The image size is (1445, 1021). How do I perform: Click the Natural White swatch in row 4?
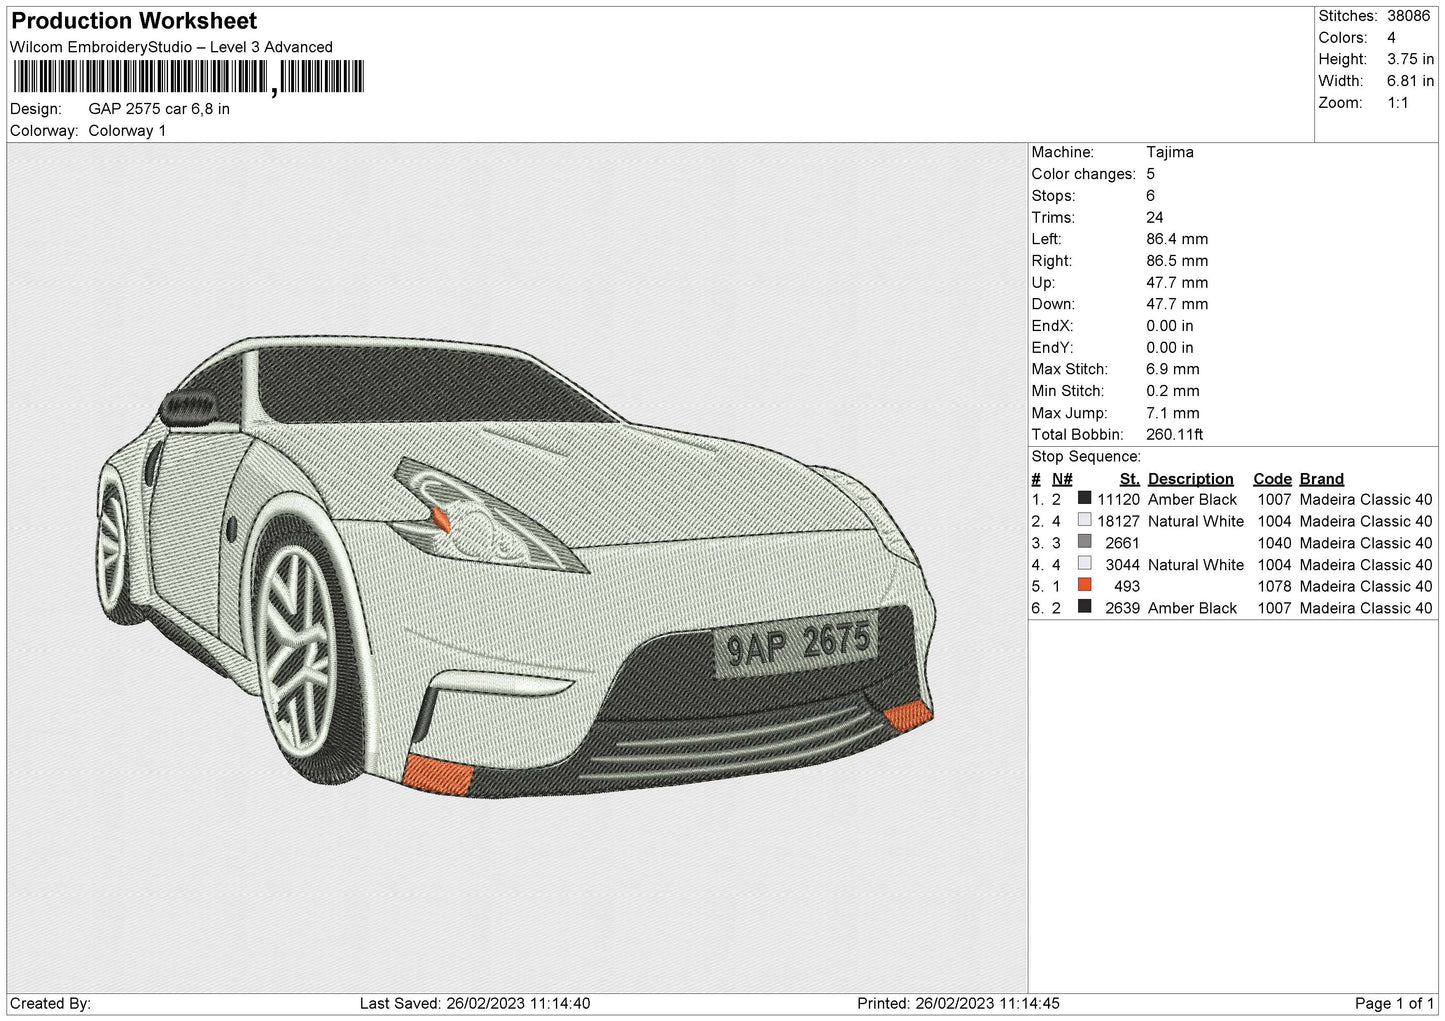(1084, 564)
